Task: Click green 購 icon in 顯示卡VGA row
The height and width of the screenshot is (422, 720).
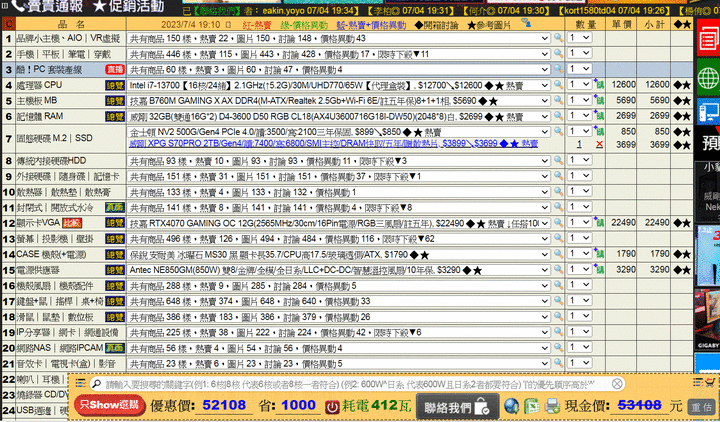Action: [x=599, y=222]
